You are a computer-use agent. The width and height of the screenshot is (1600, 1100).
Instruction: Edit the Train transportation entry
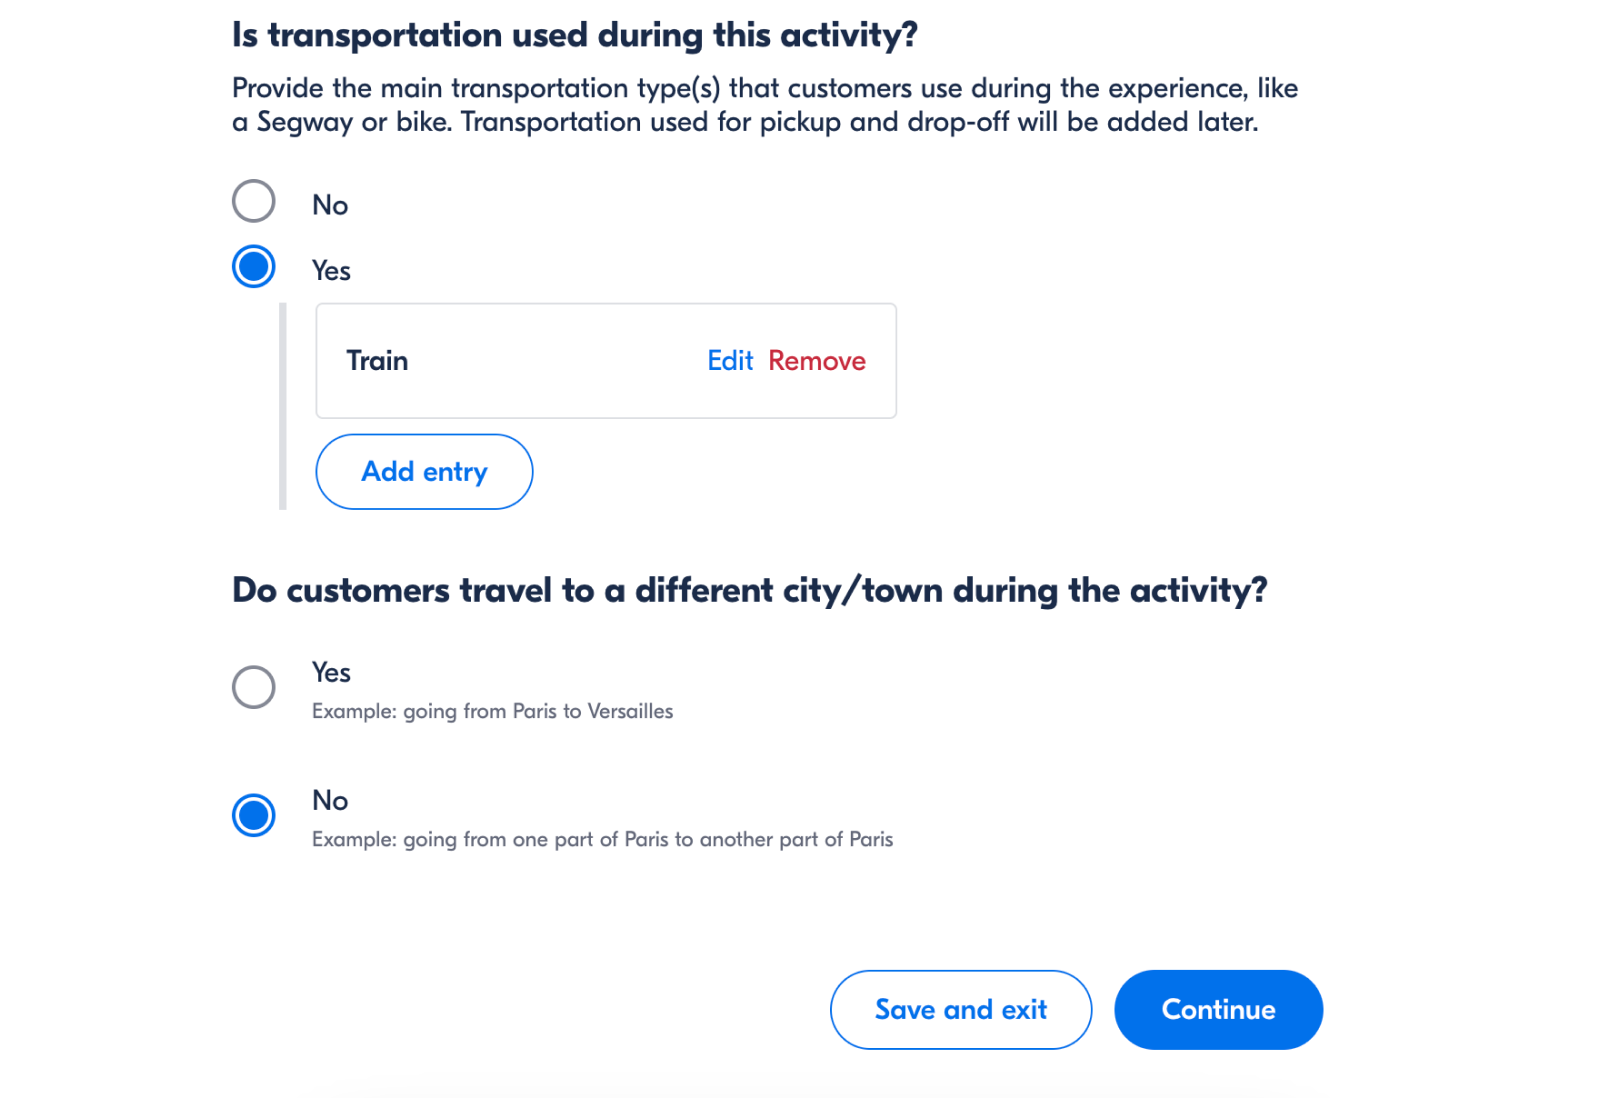coord(729,361)
